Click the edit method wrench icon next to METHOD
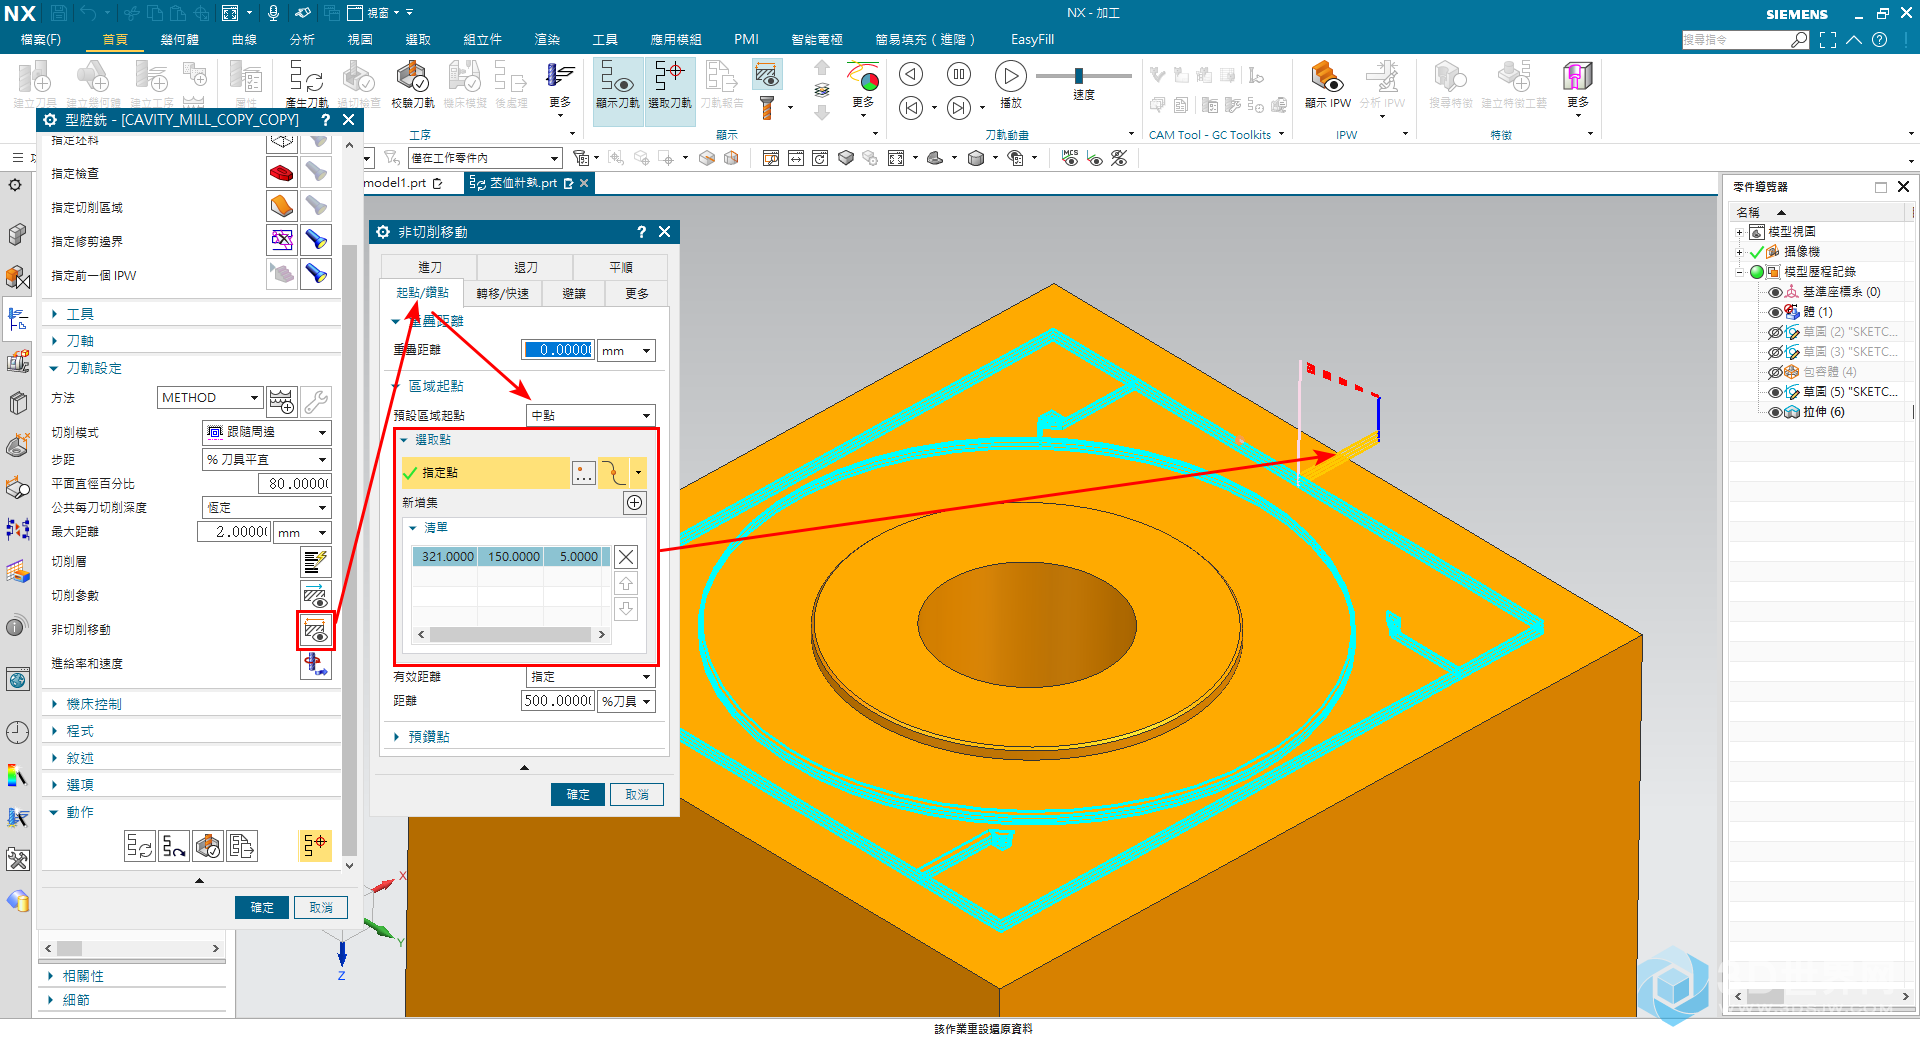Viewport: 1920px width, 1040px height. coord(316,401)
